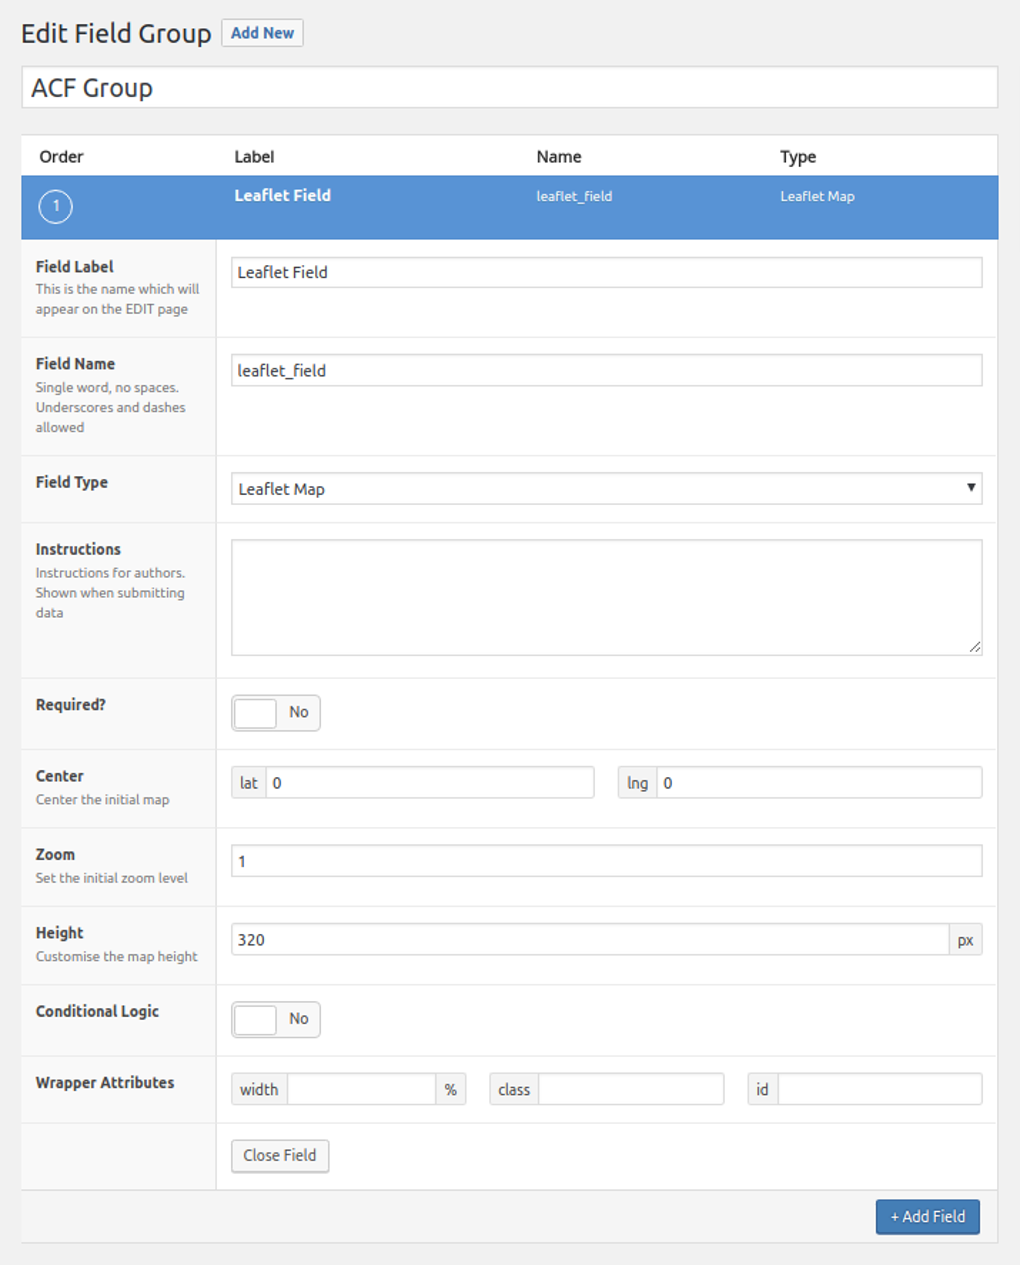Toggle the Conditional Logic switch
The width and height of the screenshot is (1020, 1265).
(276, 1019)
